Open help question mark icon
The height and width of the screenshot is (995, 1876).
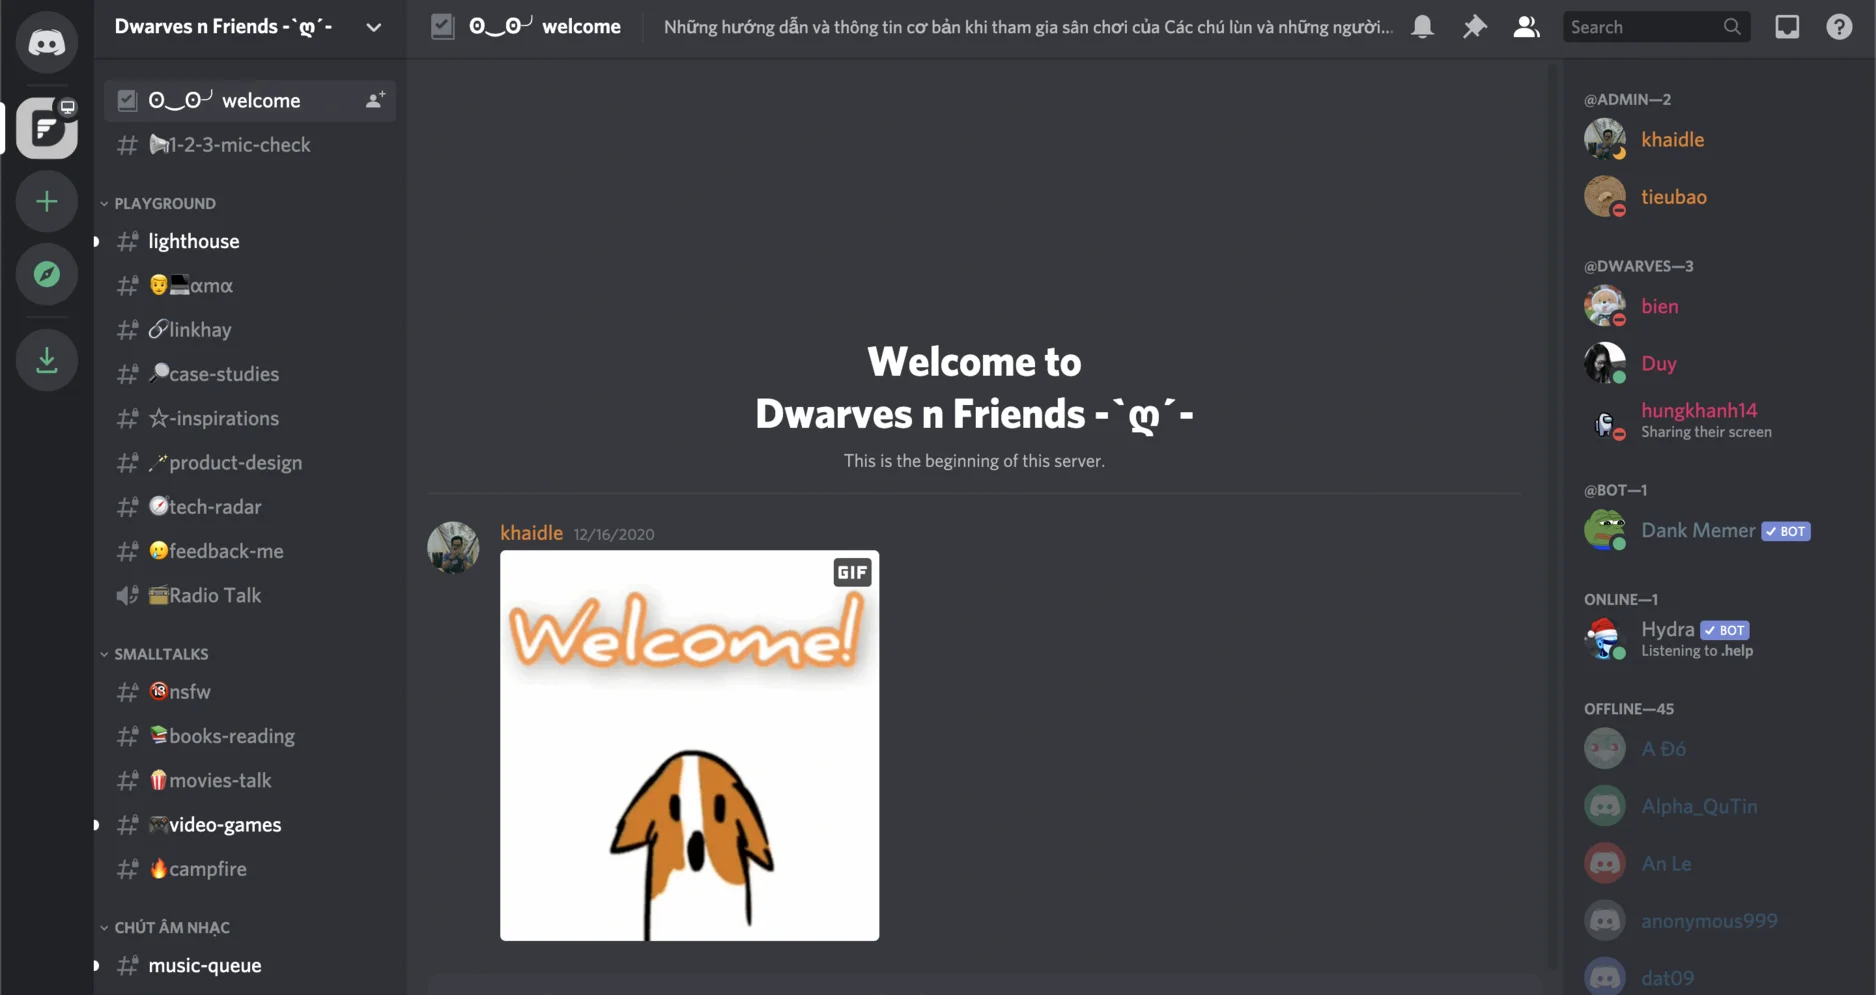pos(1839,27)
